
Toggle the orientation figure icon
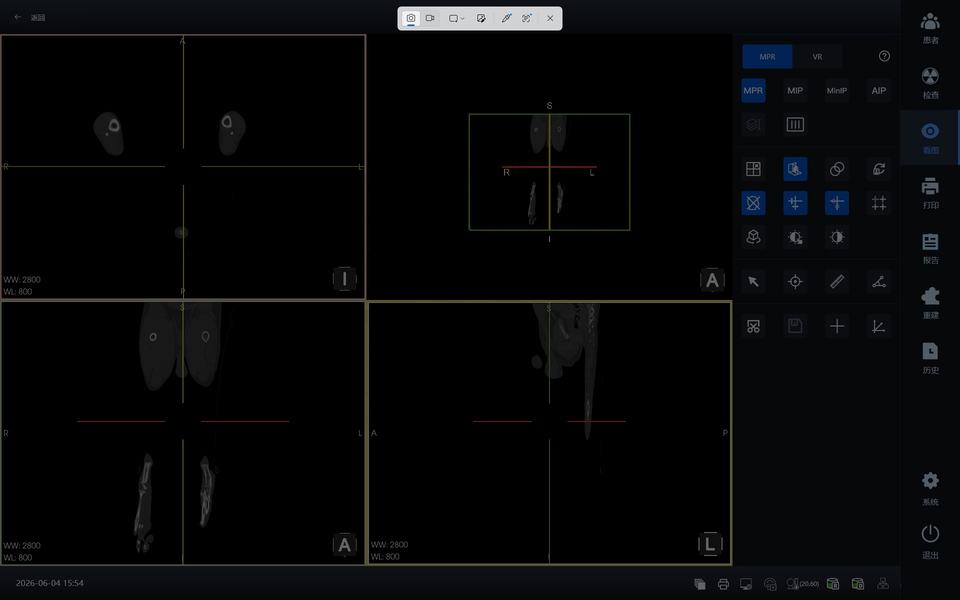(x=795, y=169)
